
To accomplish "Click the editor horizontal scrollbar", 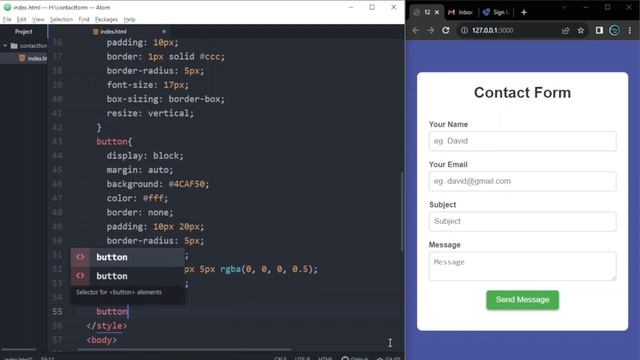I will click(184, 349).
